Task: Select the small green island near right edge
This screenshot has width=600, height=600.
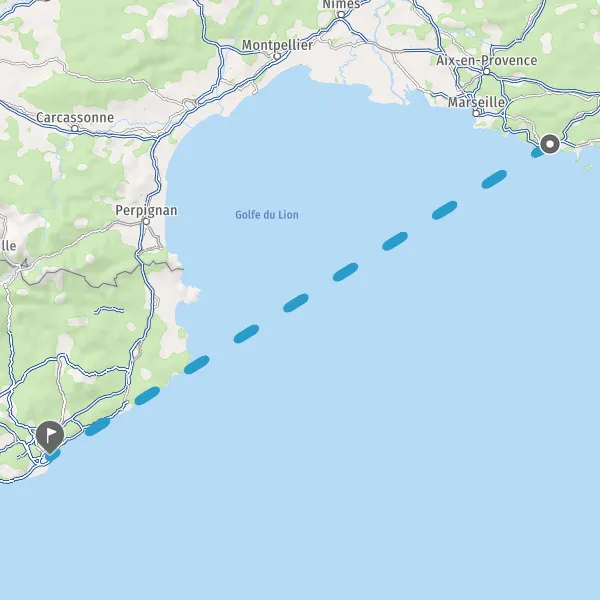Action: [x=588, y=166]
